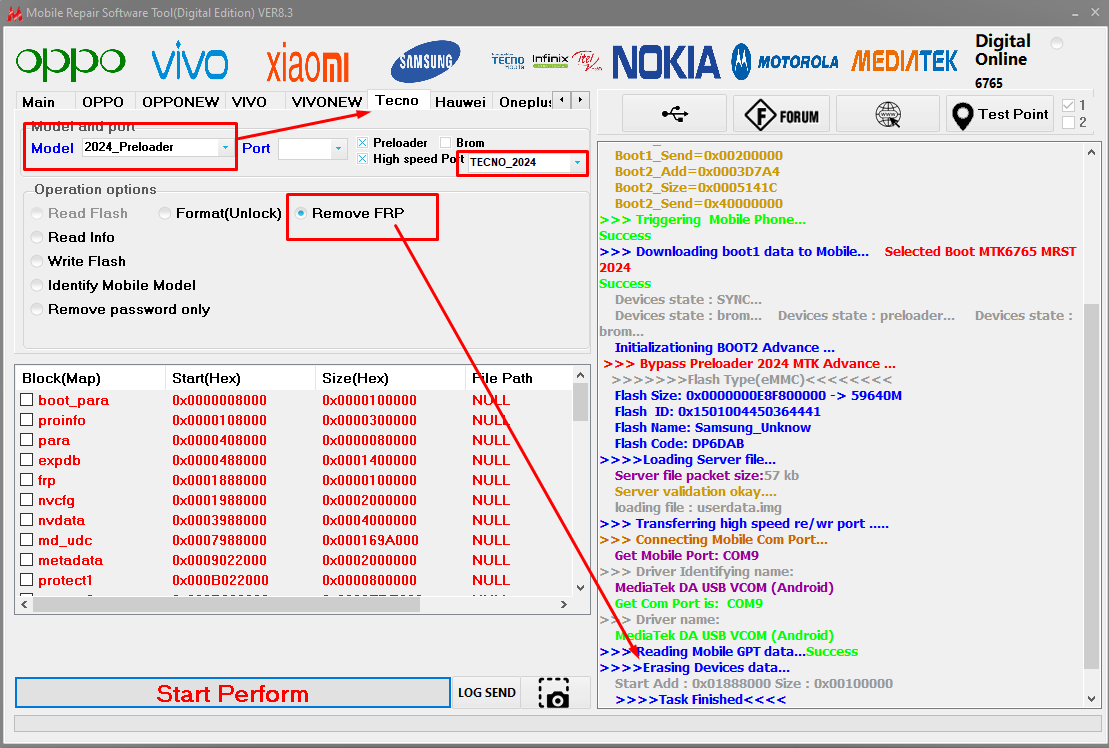Click the vivo brand logo
Image resolution: width=1109 pixels, height=748 pixels.
tap(190, 62)
